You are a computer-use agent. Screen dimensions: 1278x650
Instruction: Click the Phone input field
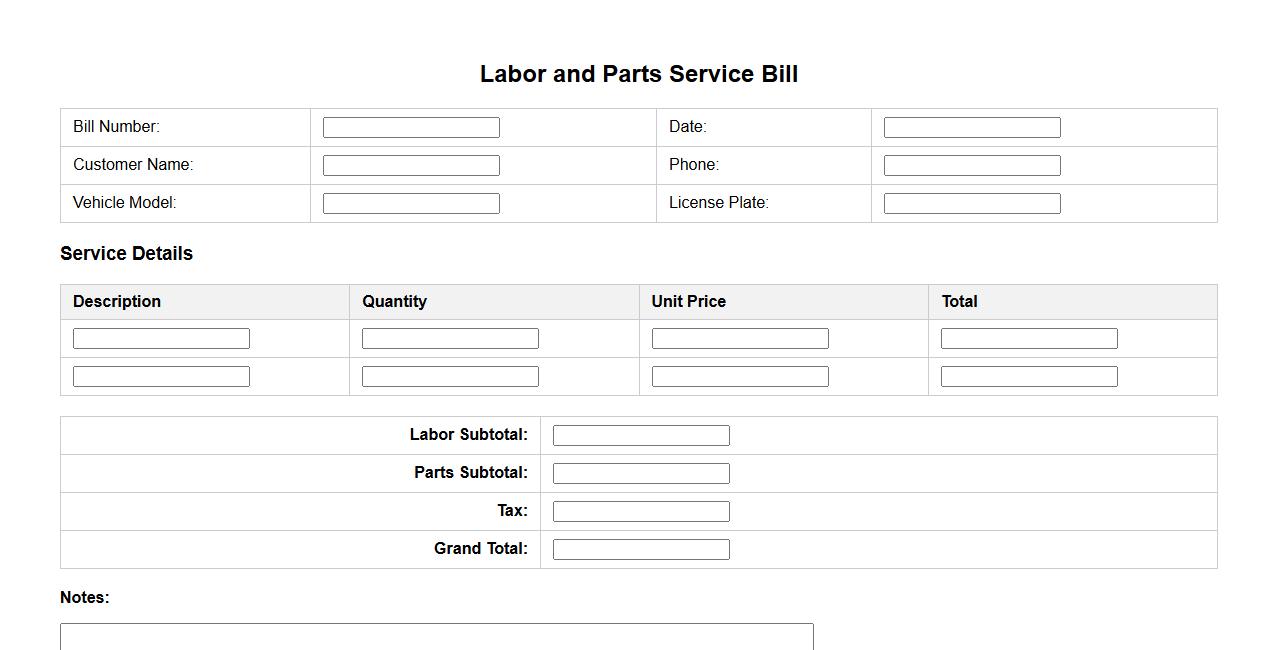point(972,165)
